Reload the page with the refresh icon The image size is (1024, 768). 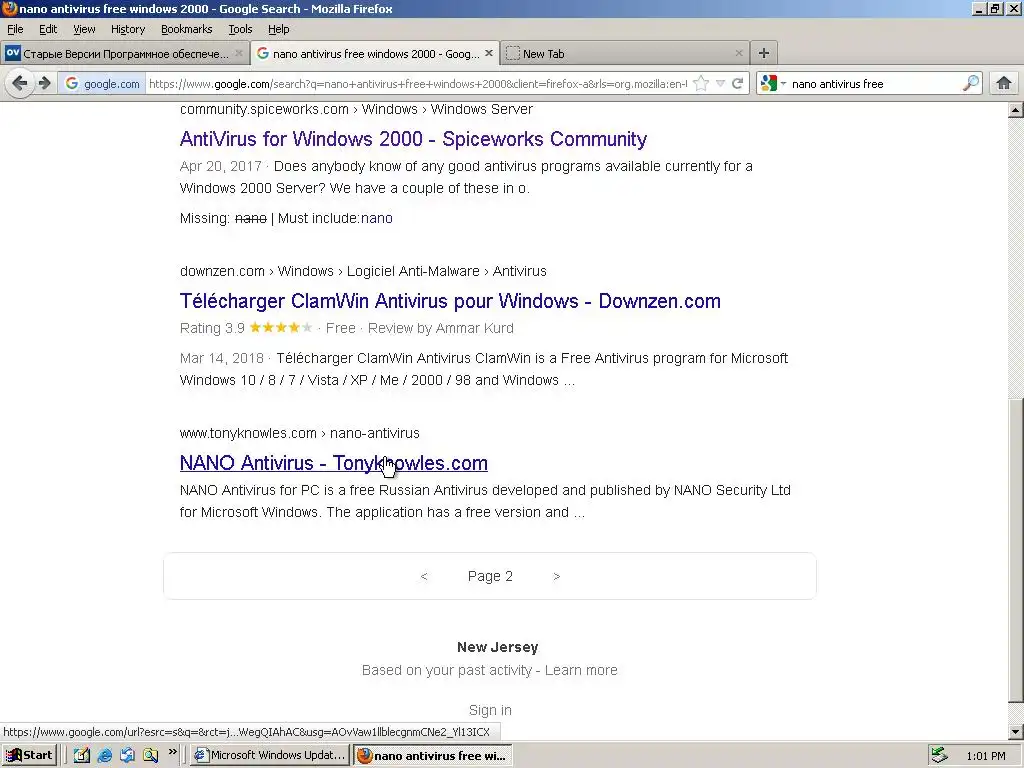click(x=738, y=84)
